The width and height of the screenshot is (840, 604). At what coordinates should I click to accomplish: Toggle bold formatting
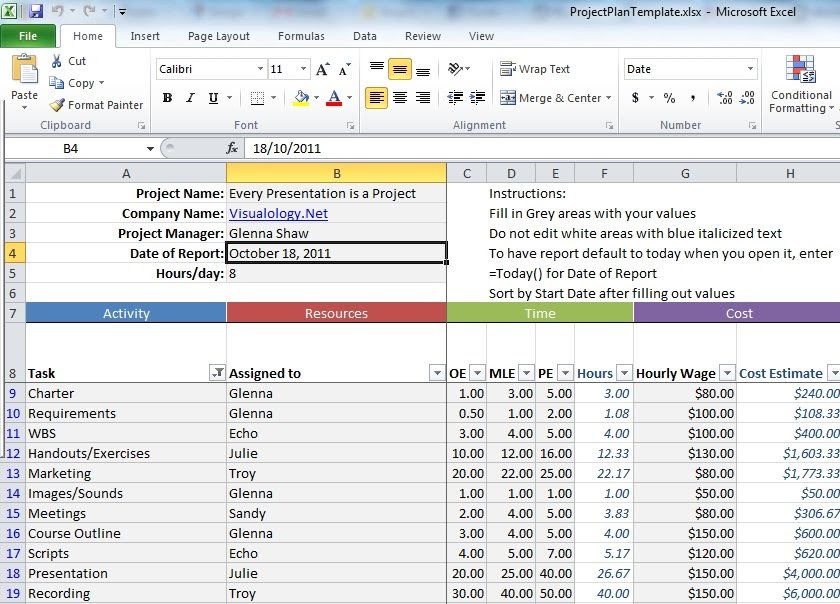coord(168,96)
